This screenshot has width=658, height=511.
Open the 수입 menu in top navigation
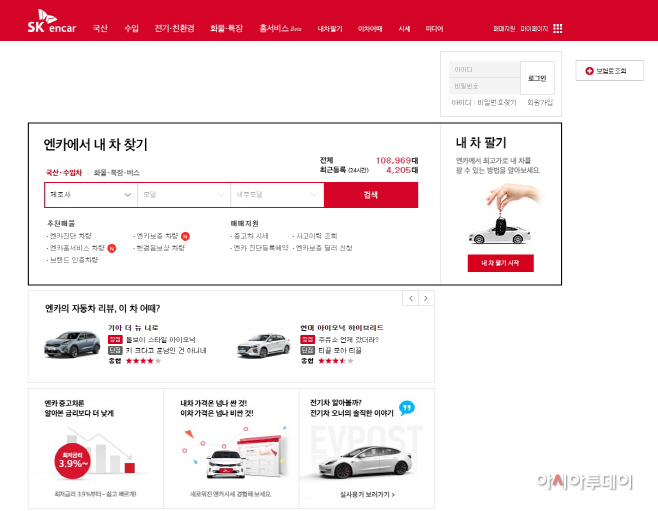(131, 28)
